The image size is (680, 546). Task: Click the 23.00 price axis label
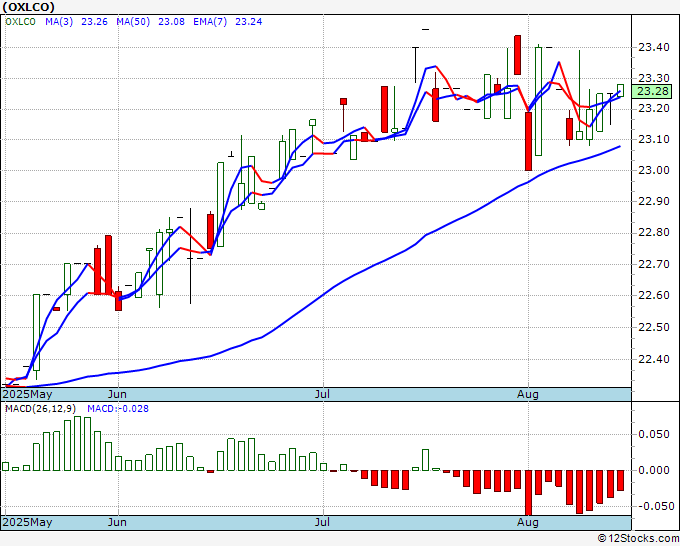click(x=654, y=170)
